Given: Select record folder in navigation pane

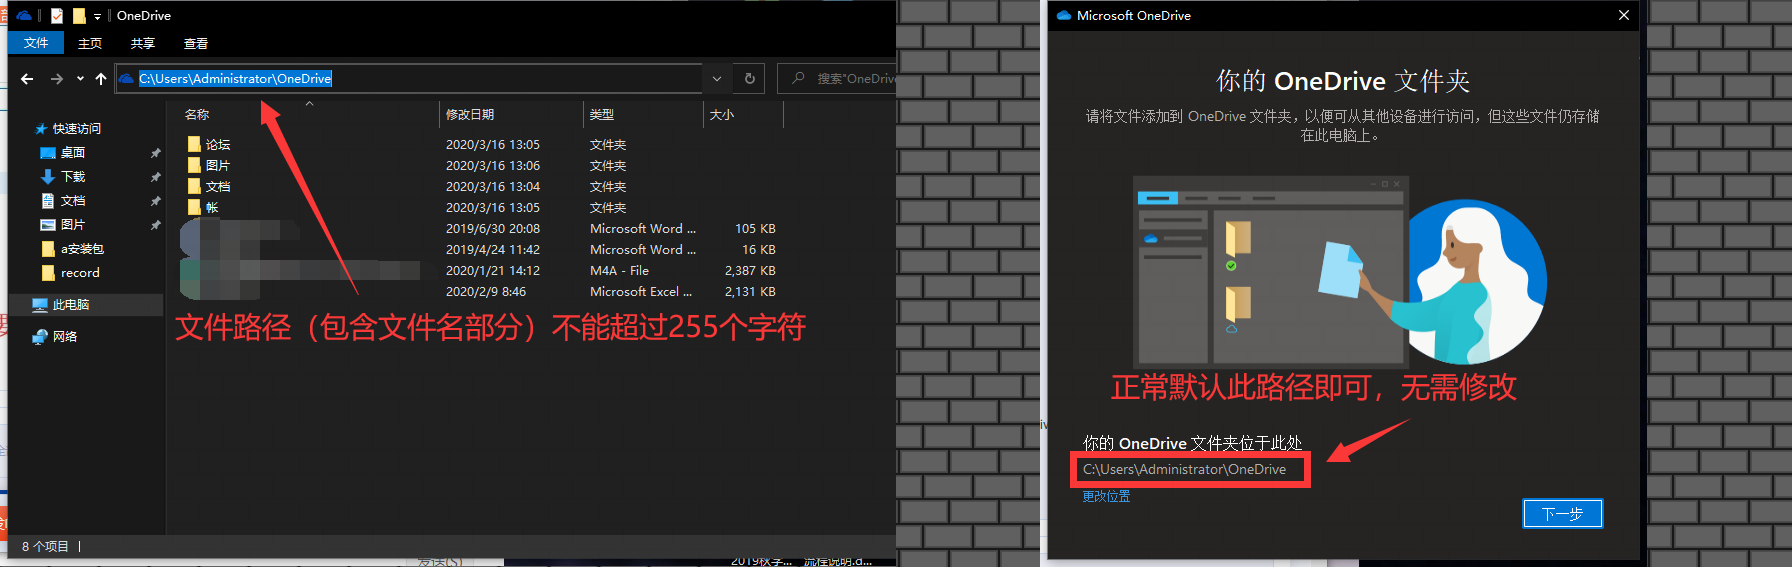Looking at the screenshot, I should (80, 272).
